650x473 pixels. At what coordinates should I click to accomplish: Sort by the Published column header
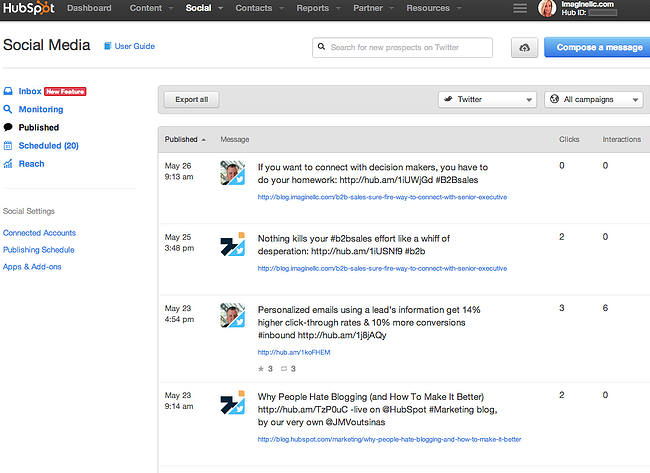click(x=185, y=139)
